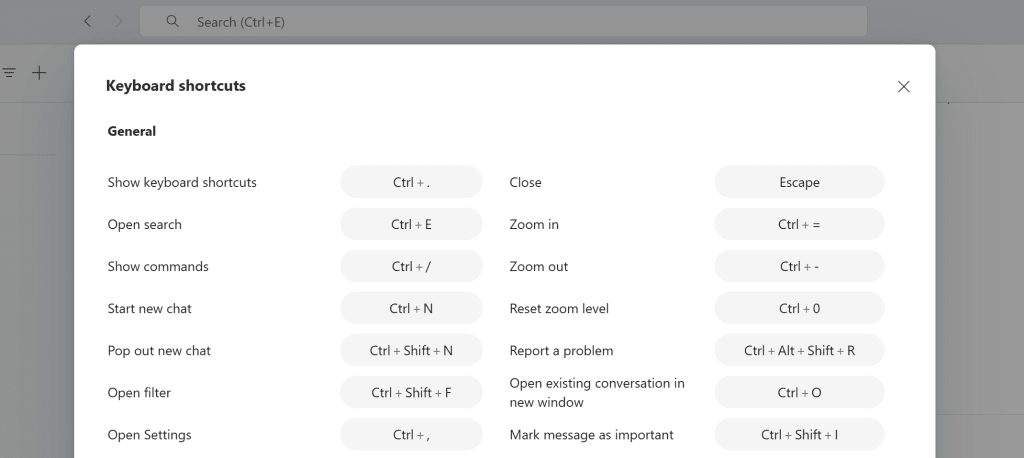Click the Ctrl + = zoom in pill
Screen dimensions: 1024x458
[x=799, y=224]
